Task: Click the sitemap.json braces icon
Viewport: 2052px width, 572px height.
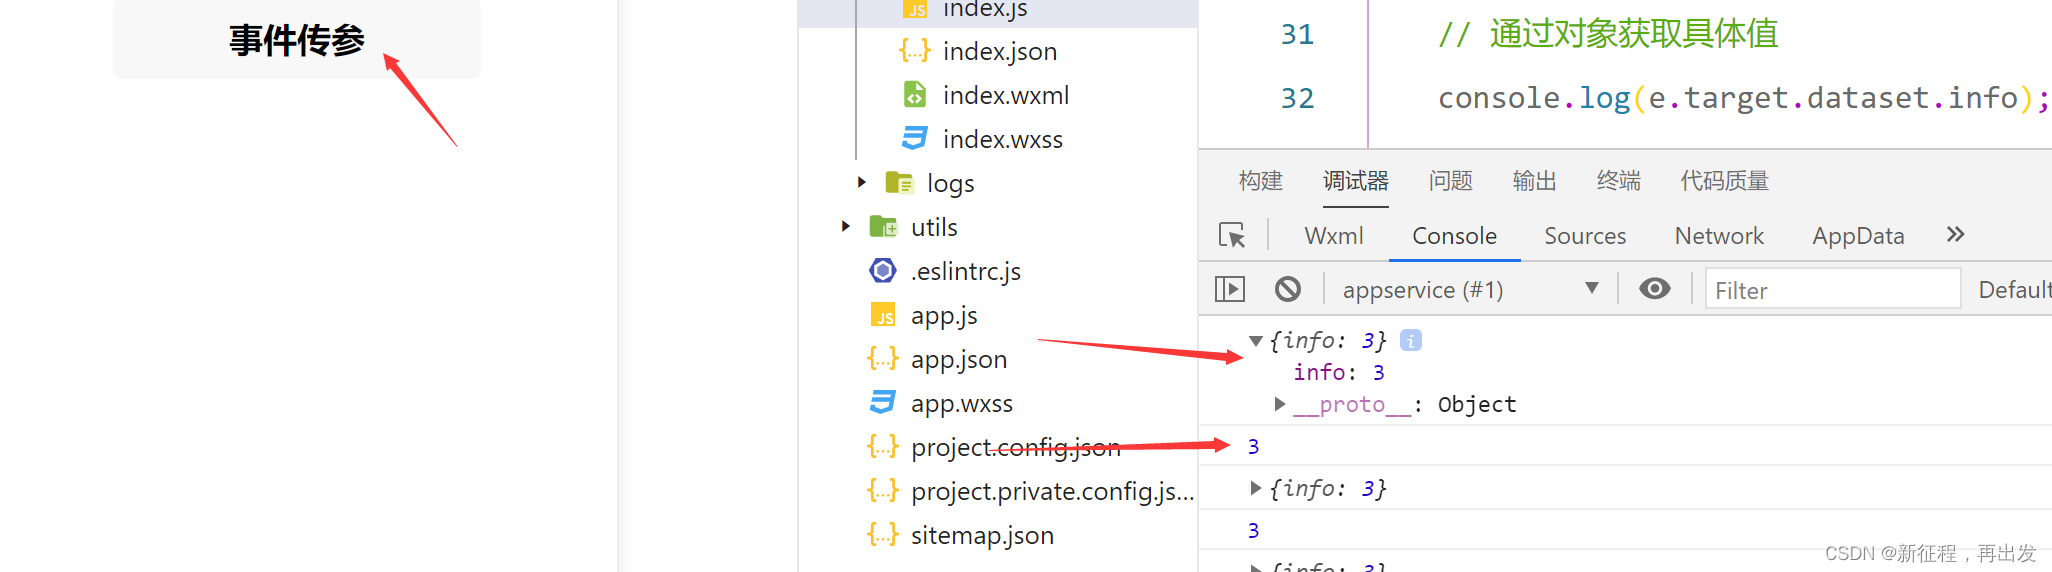Action: coord(883,534)
